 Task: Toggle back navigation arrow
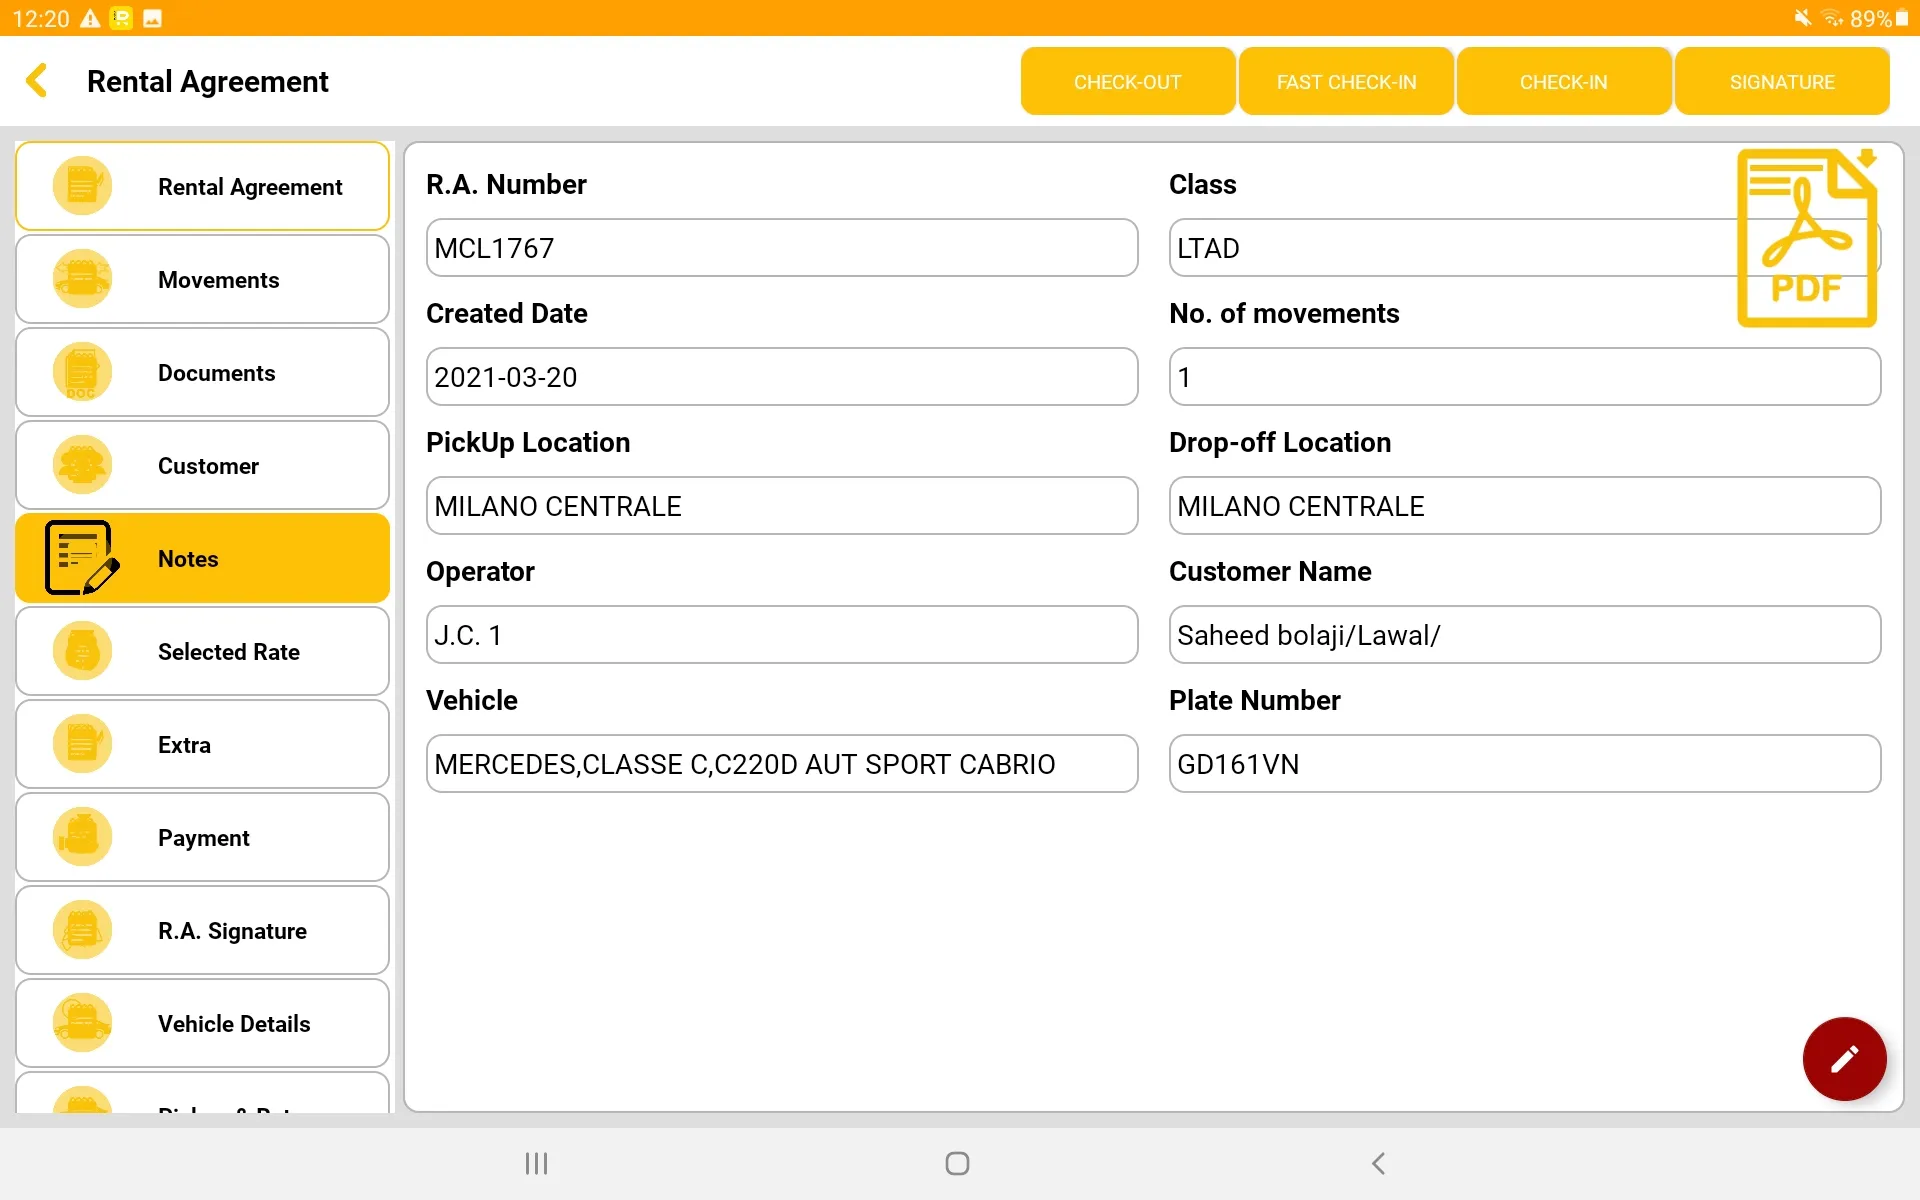(x=39, y=82)
